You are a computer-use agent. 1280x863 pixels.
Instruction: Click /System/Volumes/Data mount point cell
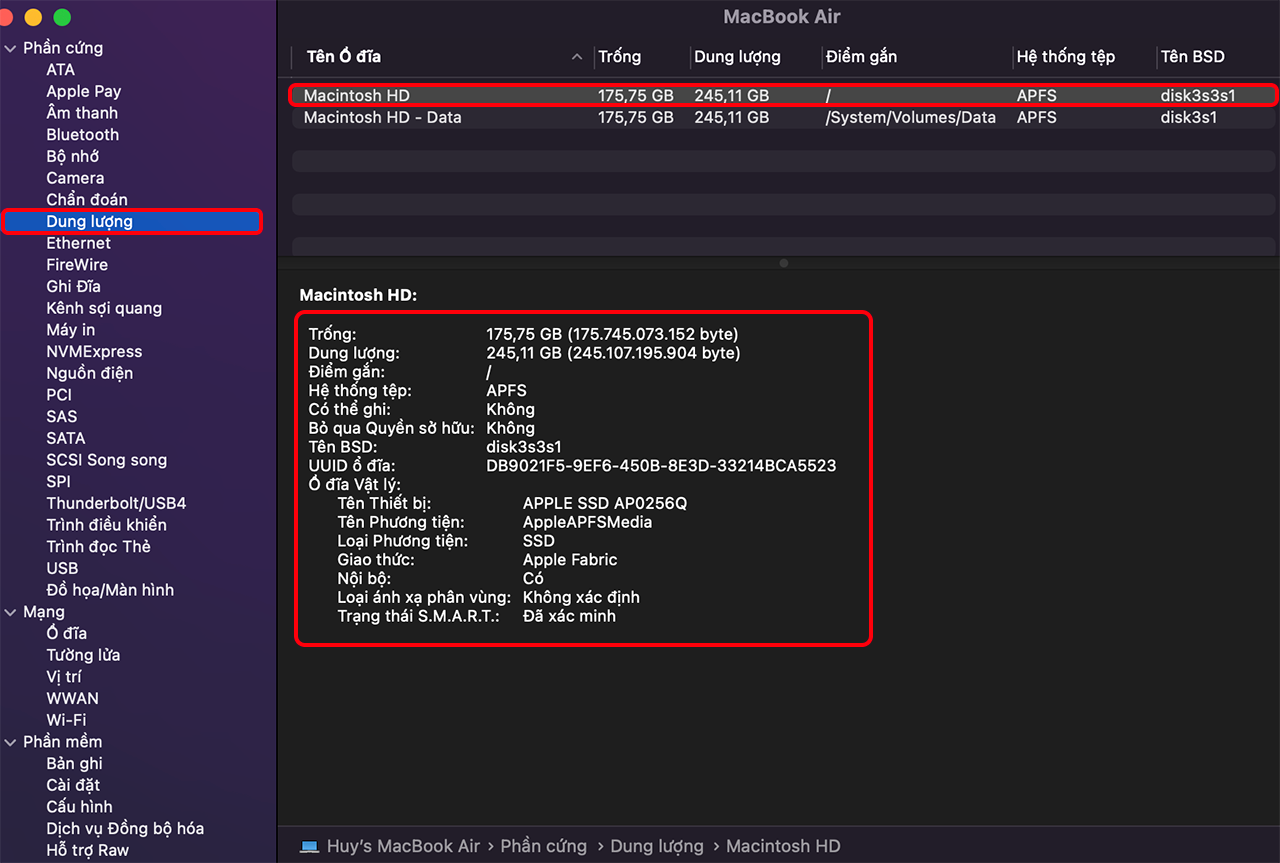(911, 118)
